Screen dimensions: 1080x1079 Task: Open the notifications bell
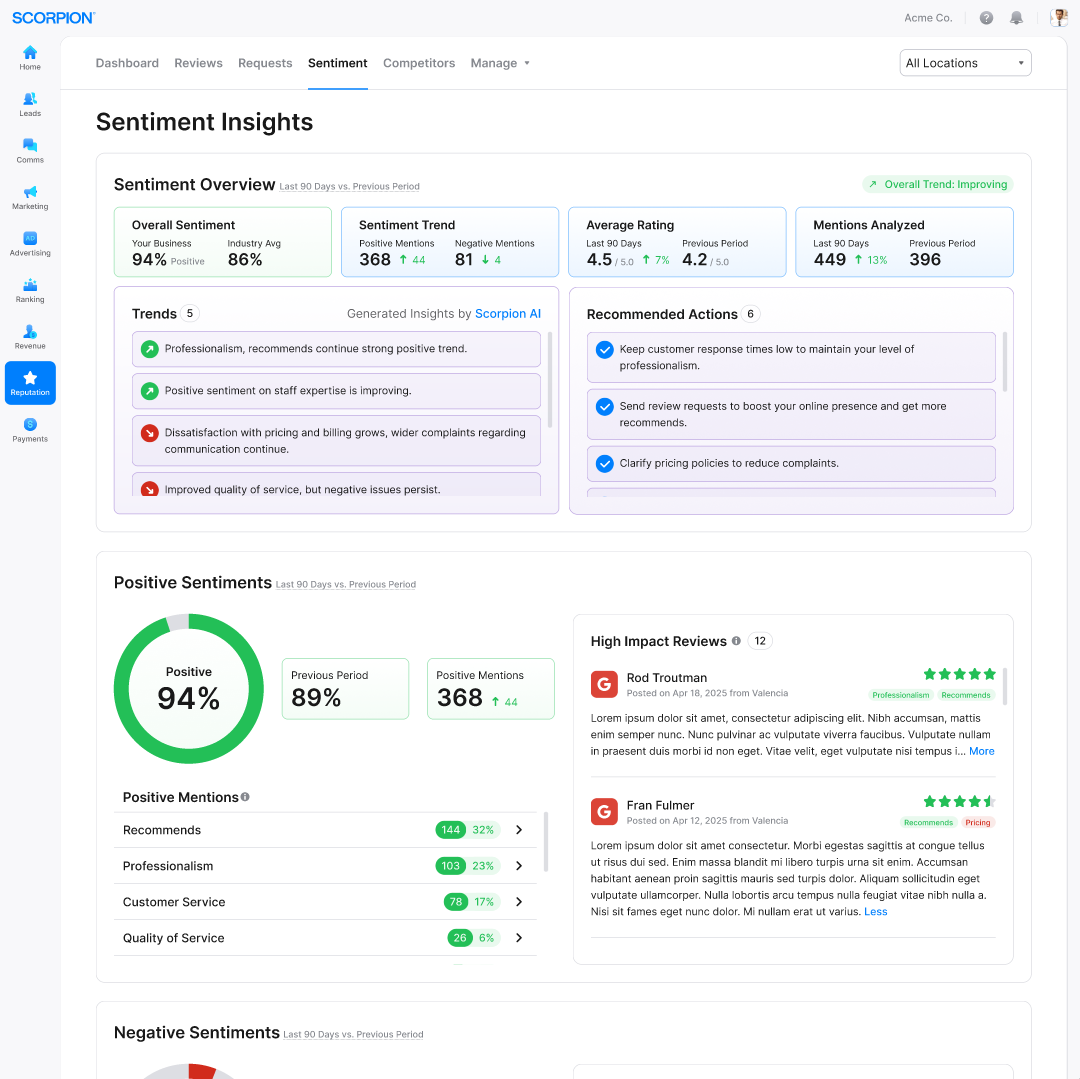click(1016, 18)
